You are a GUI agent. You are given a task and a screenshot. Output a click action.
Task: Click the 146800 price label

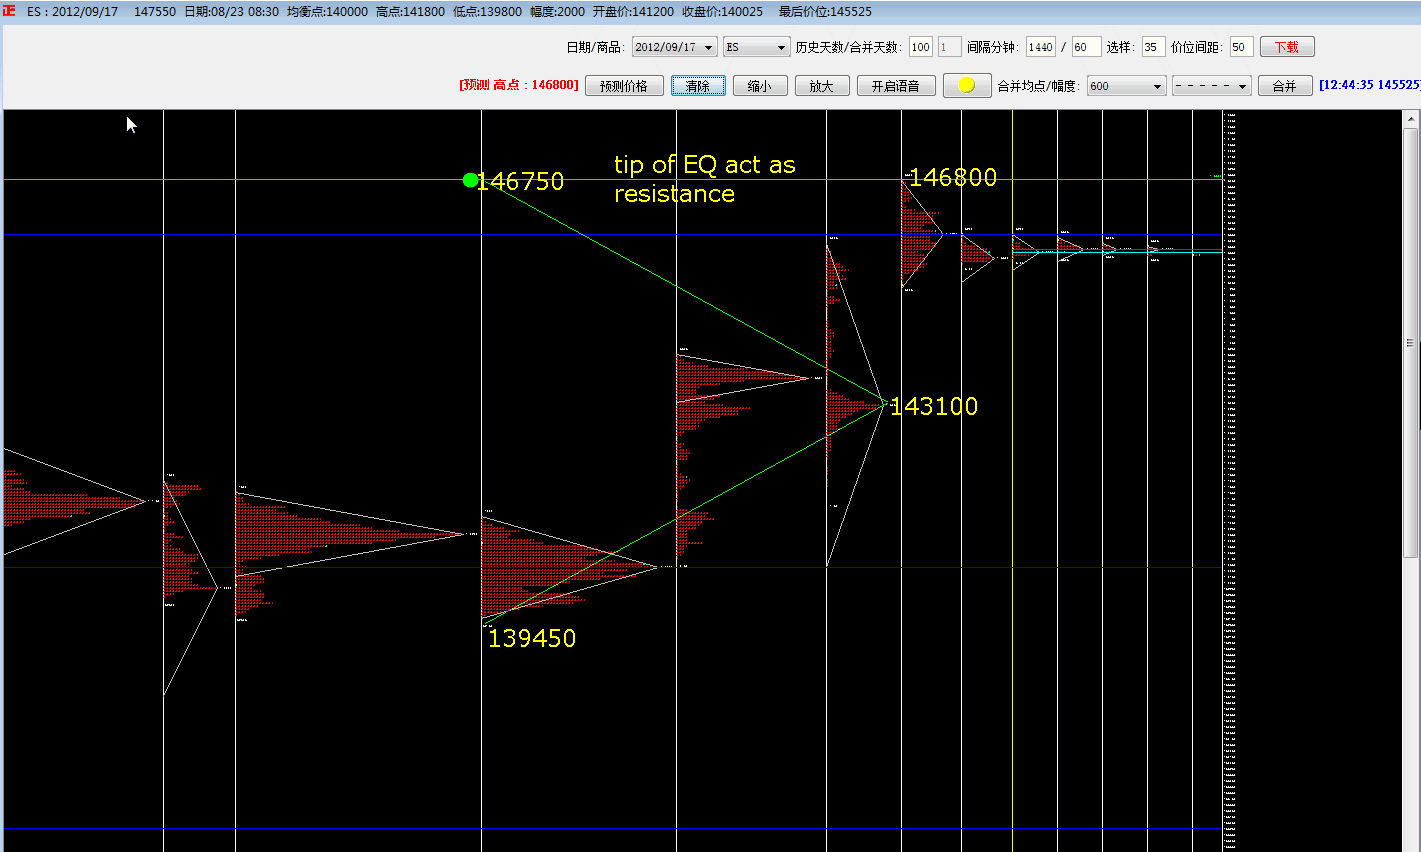(953, 177)
